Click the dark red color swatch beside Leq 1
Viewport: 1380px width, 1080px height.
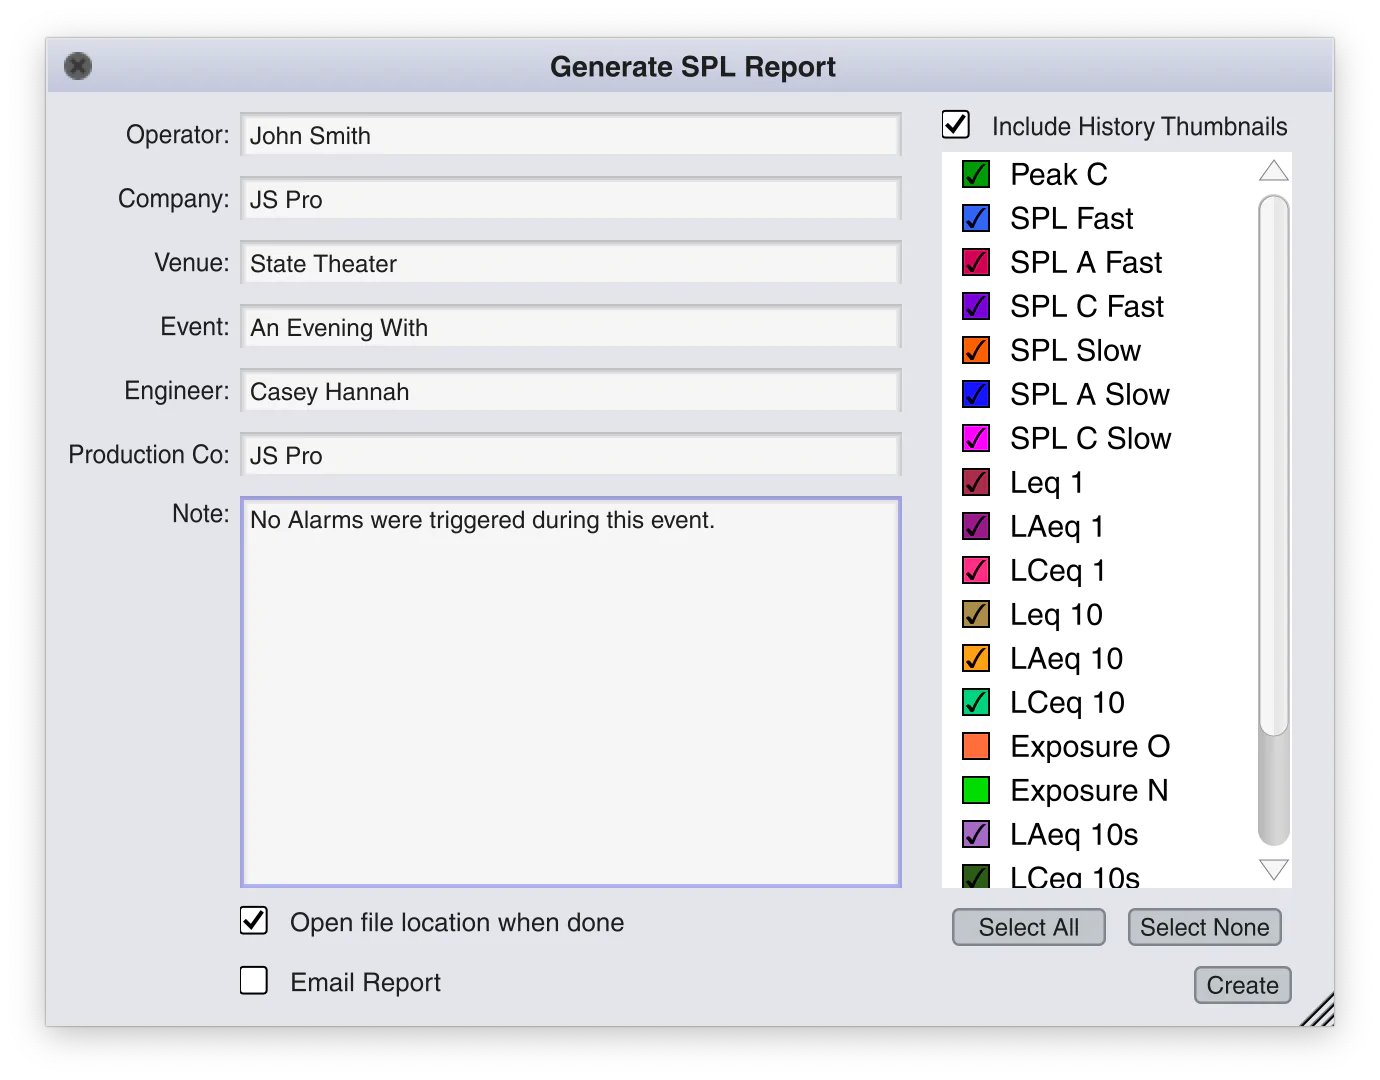tap(975, 482)
